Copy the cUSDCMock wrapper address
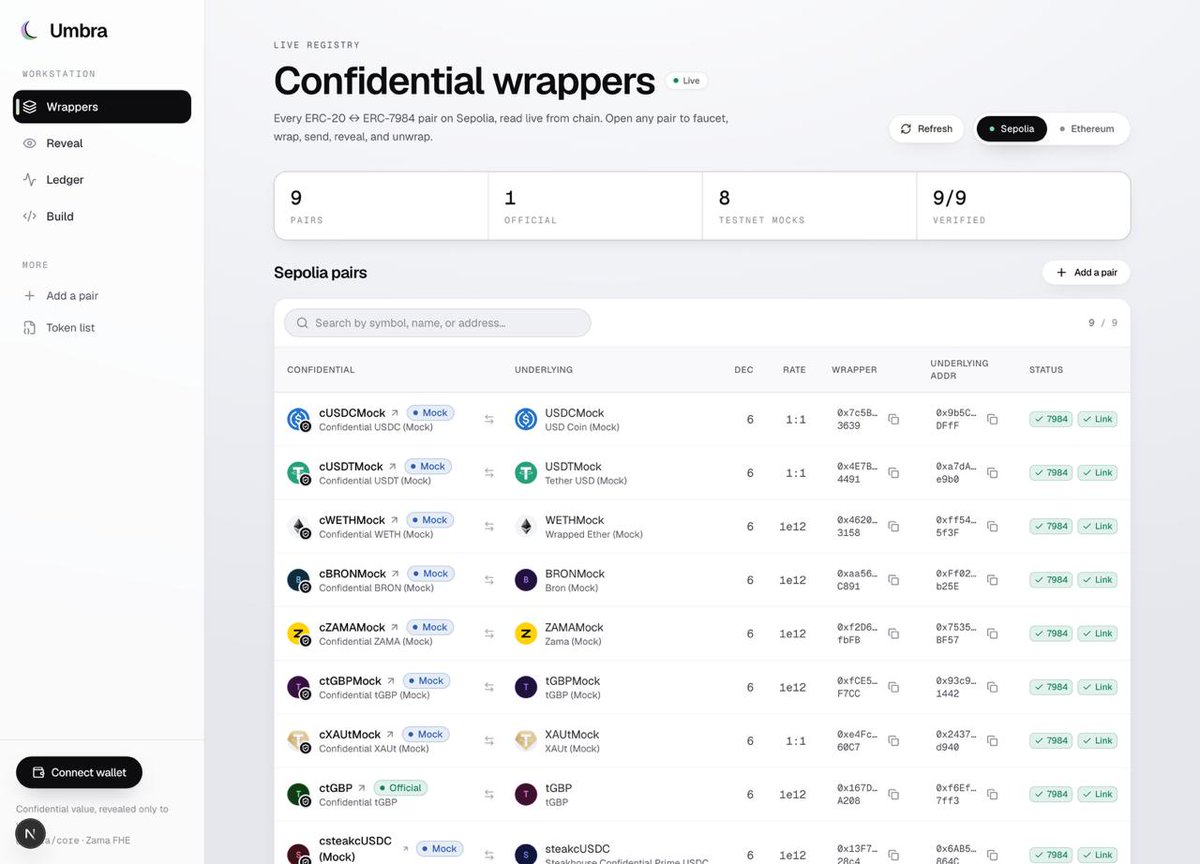1200x864 pixels. point(894,419)
